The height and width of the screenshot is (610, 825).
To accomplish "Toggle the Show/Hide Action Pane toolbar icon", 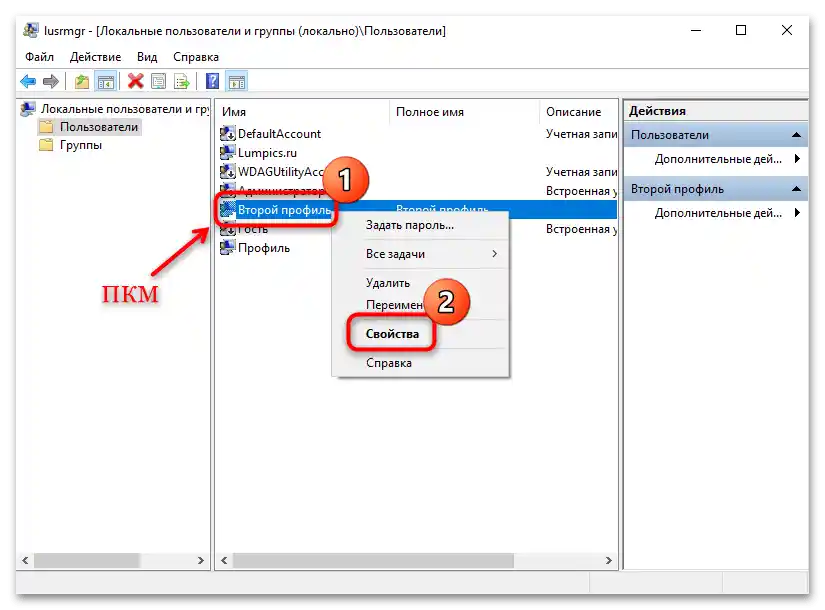I will point(237,82).
